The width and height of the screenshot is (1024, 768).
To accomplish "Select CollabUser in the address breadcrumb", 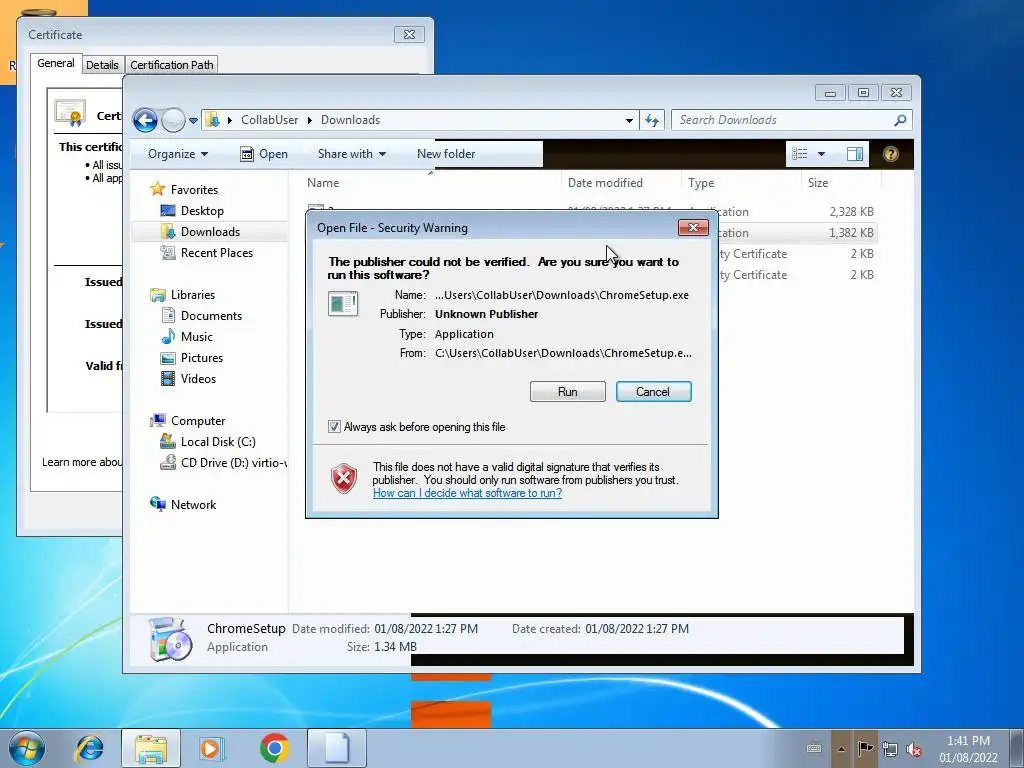I will pyautogui.click(x=270, y=120).
